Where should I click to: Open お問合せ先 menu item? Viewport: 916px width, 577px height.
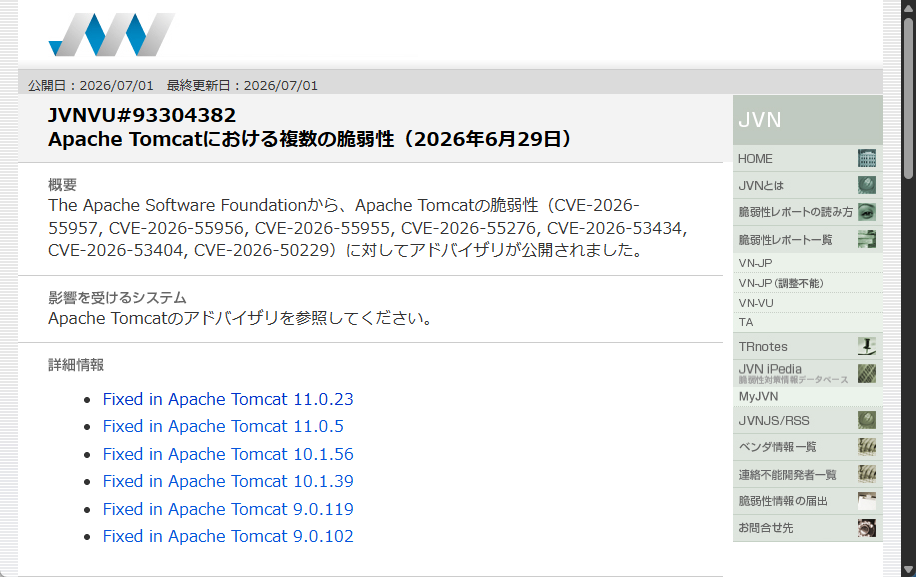point(807,527)
